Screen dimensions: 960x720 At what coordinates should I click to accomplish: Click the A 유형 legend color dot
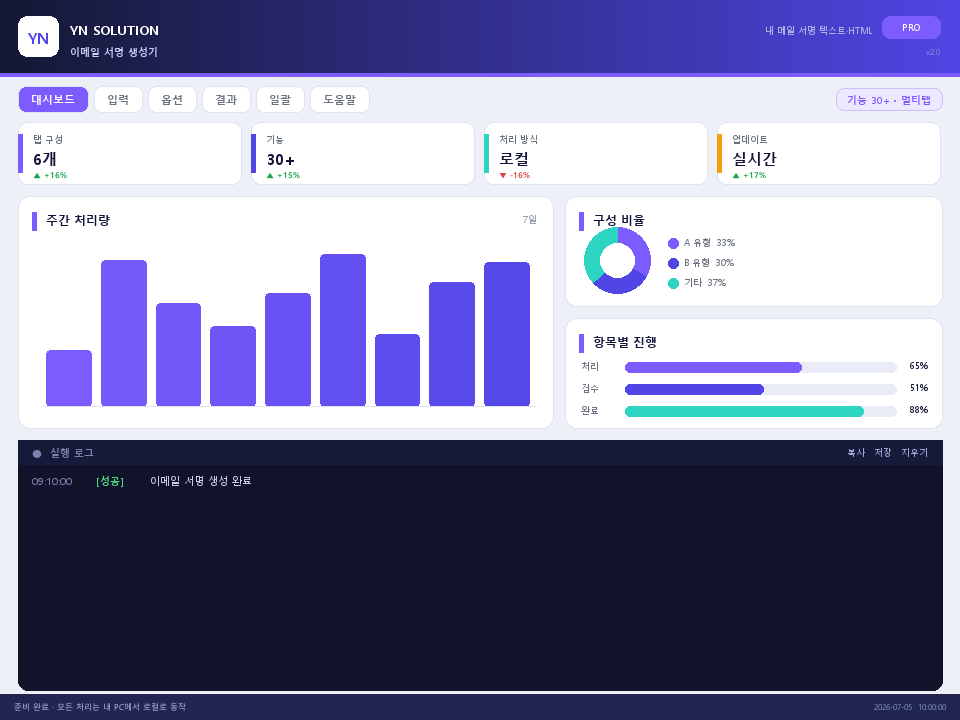pyautogui.click(x=673, y=243)
